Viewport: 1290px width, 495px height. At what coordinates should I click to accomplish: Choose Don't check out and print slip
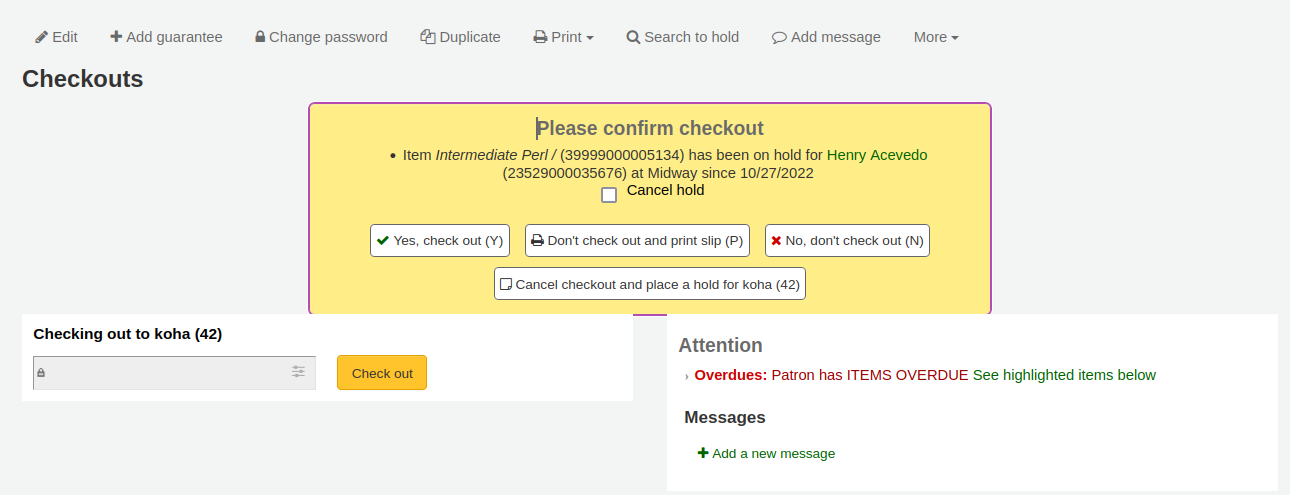[x=637, y=241]
